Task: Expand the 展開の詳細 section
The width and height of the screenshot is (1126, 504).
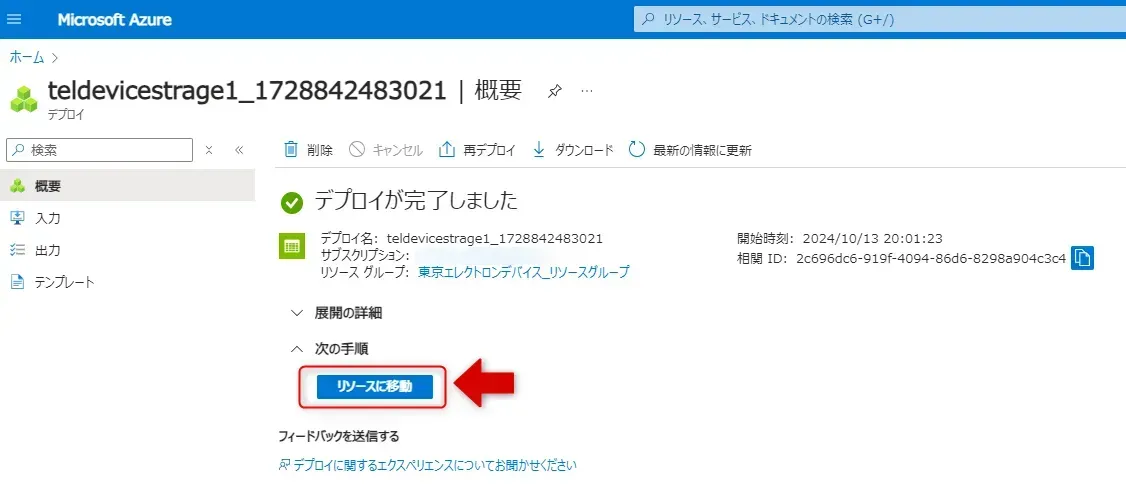Action: click(x=335, y=313)
